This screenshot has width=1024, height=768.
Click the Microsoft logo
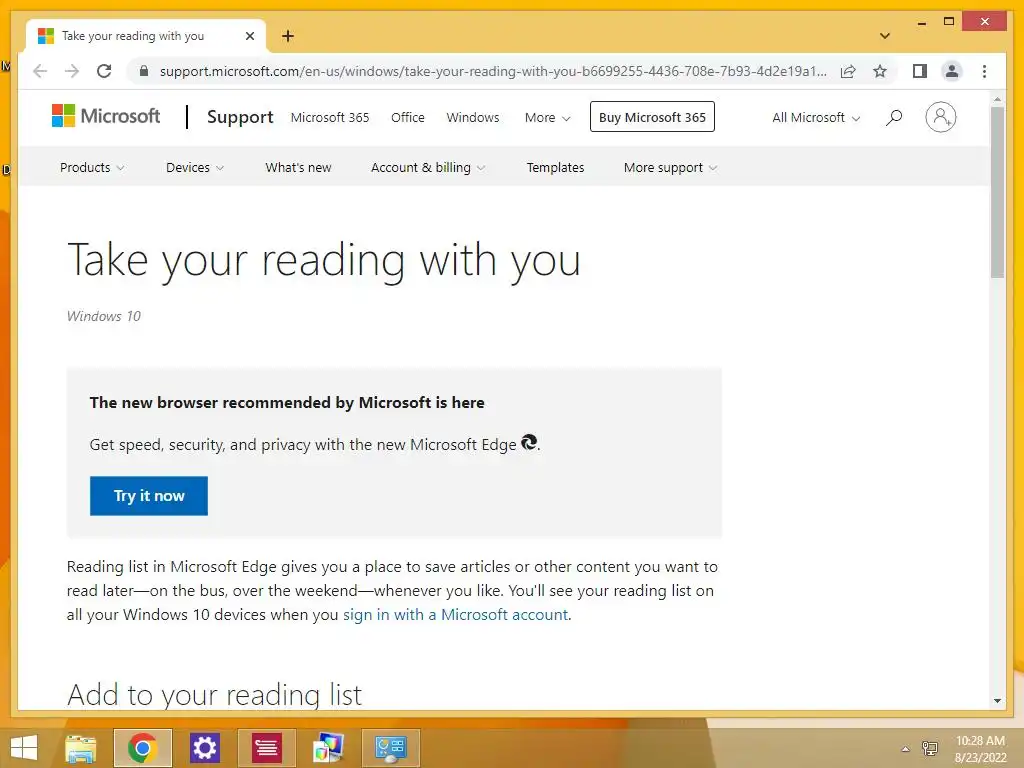click(106, 116)
